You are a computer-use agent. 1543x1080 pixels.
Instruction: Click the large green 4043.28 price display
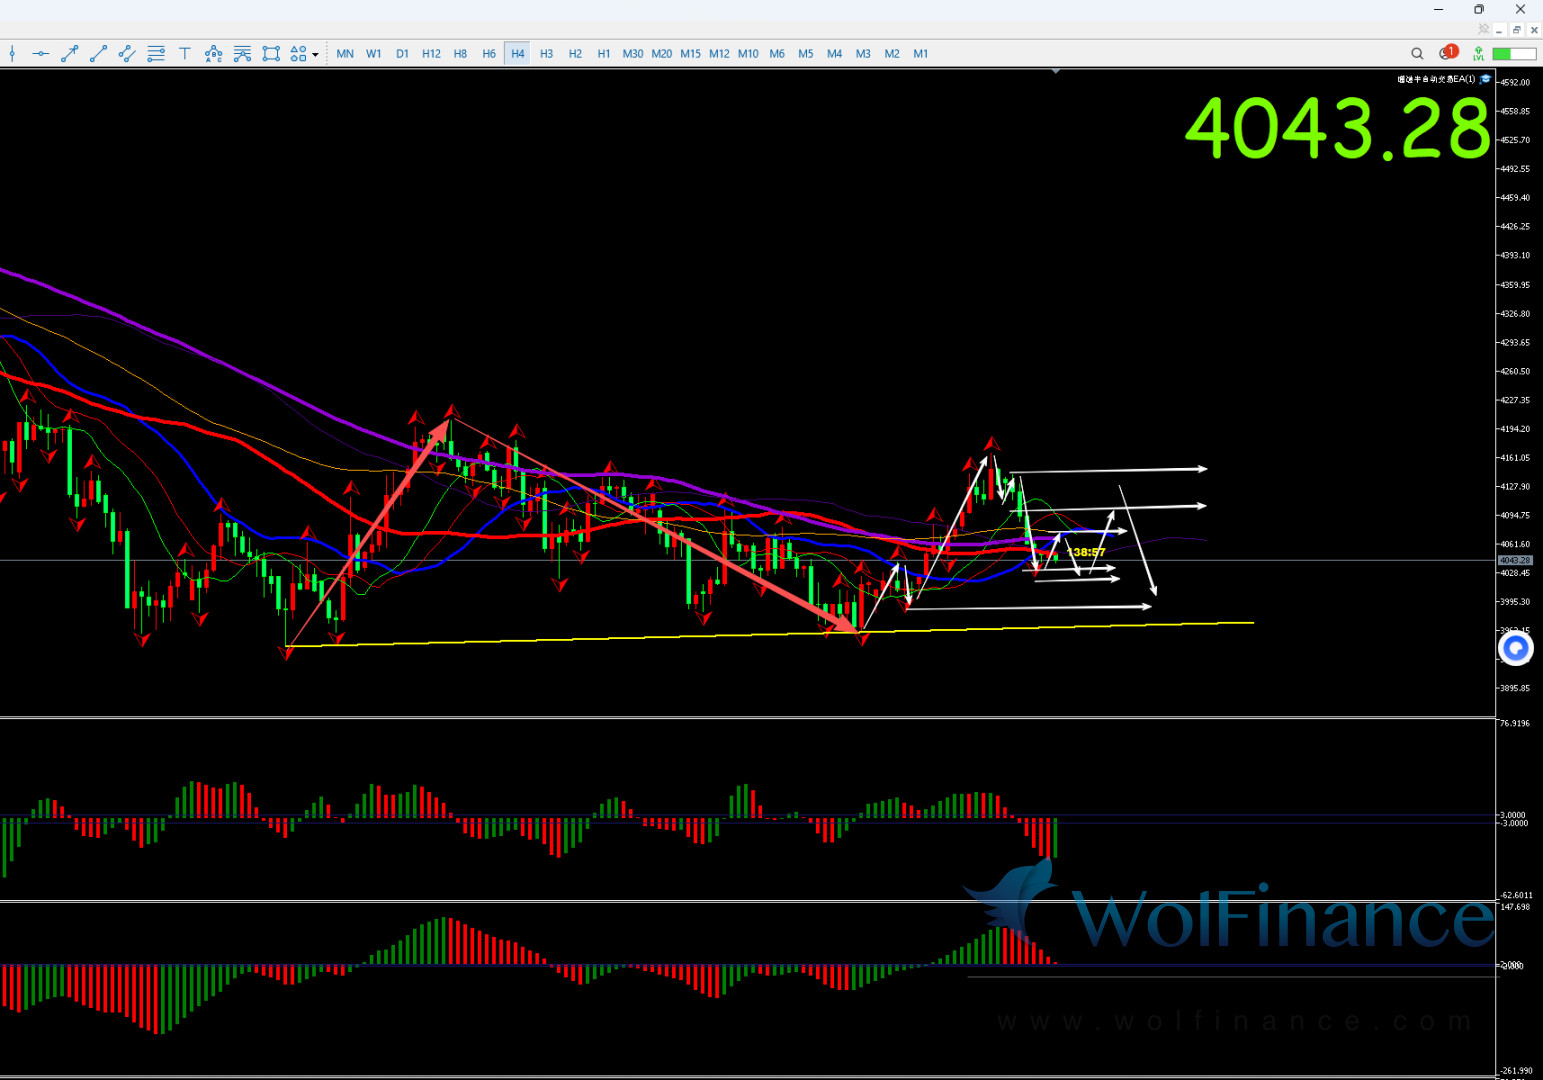click(1337, 129)
